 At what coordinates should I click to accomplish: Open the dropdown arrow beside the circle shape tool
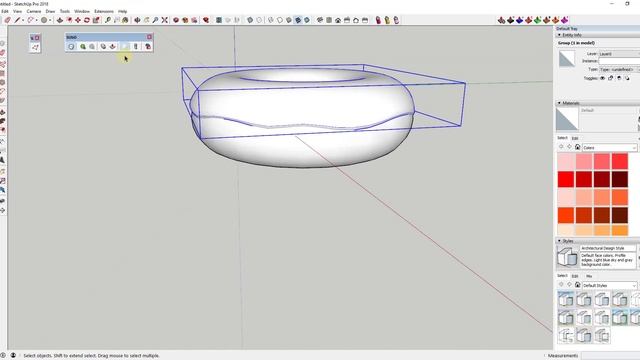point(50,20)
